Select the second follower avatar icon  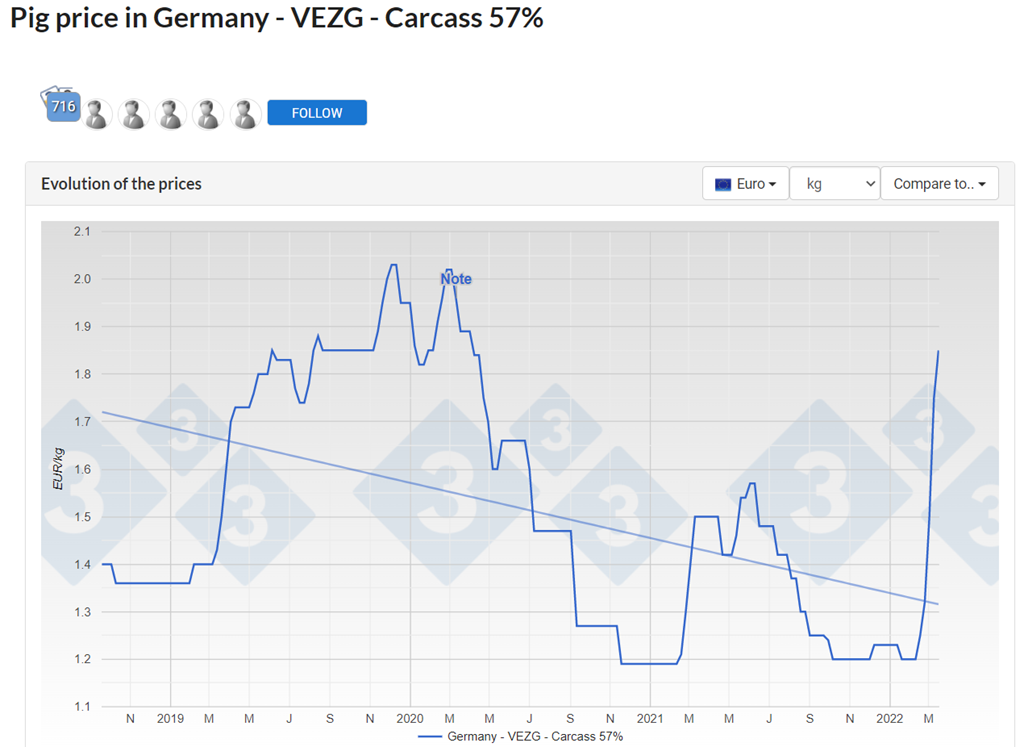pos(134,114)
